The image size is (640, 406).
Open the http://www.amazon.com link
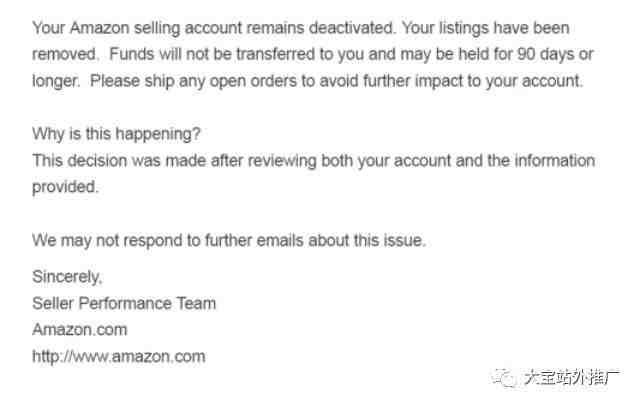[119, 357]
